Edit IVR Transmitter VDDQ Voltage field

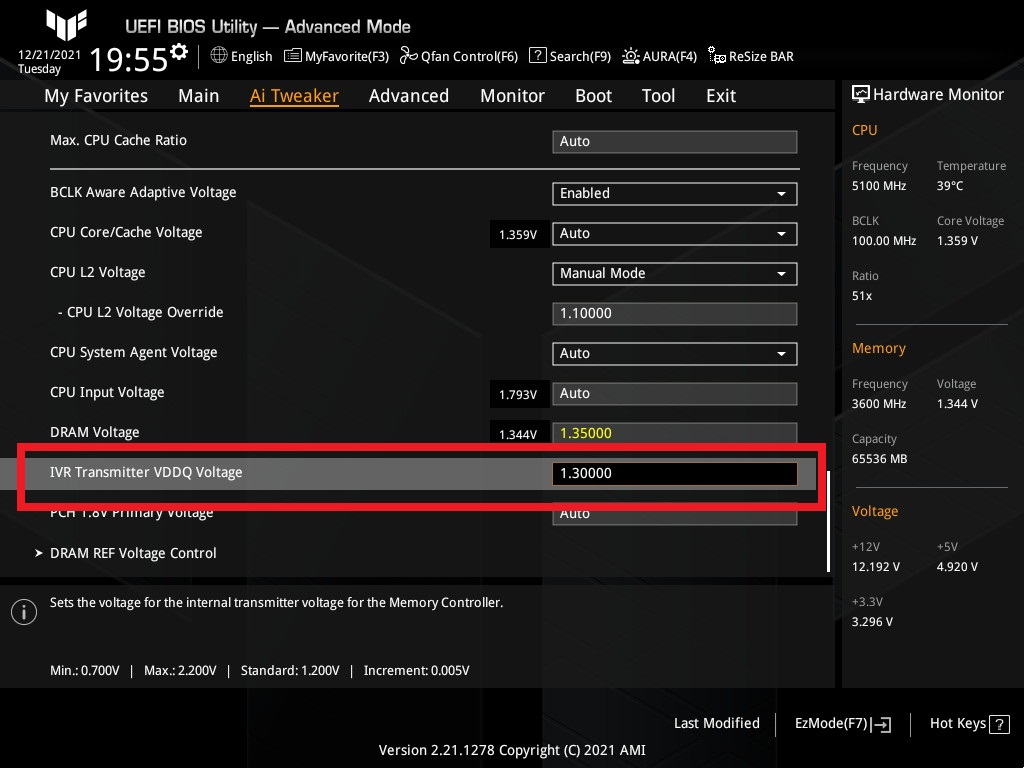[675, 473]
